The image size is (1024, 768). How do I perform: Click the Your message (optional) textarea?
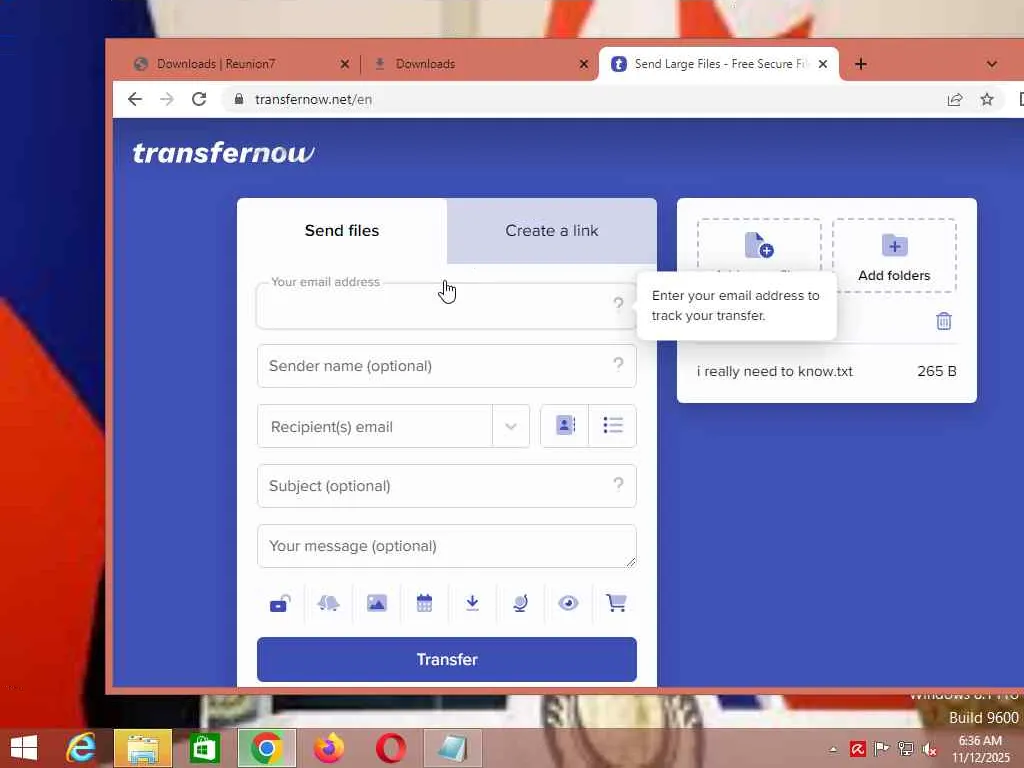click(x=447, y=546)
